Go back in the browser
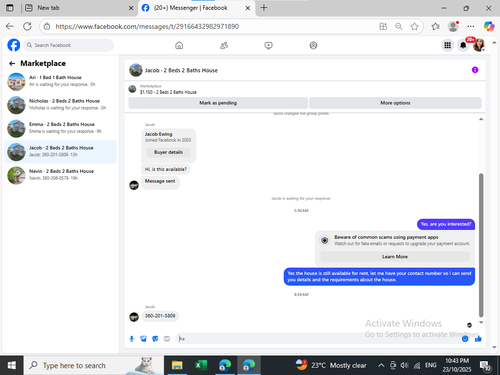This screenshot has height=375, width=500. [x=10, y=26]
